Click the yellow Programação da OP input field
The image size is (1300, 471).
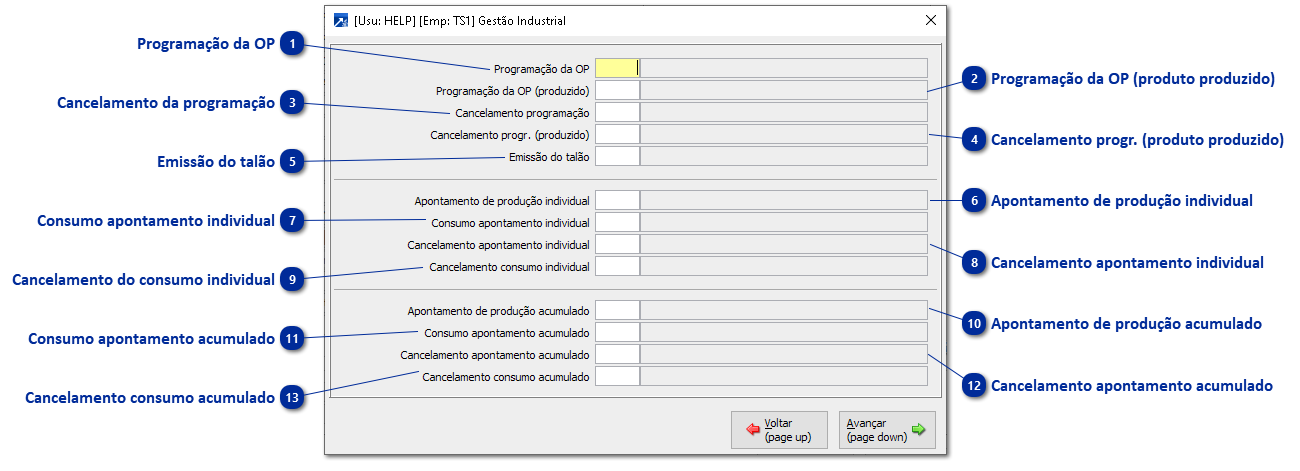pos(616,68)
